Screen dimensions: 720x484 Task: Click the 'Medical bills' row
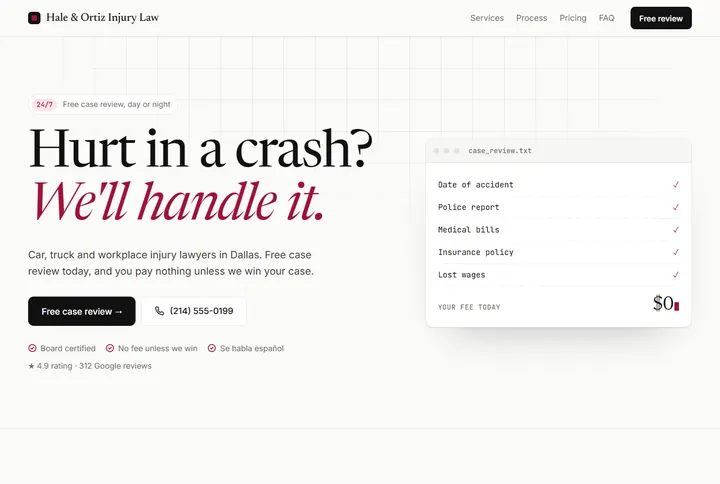(x=558, y=230)
